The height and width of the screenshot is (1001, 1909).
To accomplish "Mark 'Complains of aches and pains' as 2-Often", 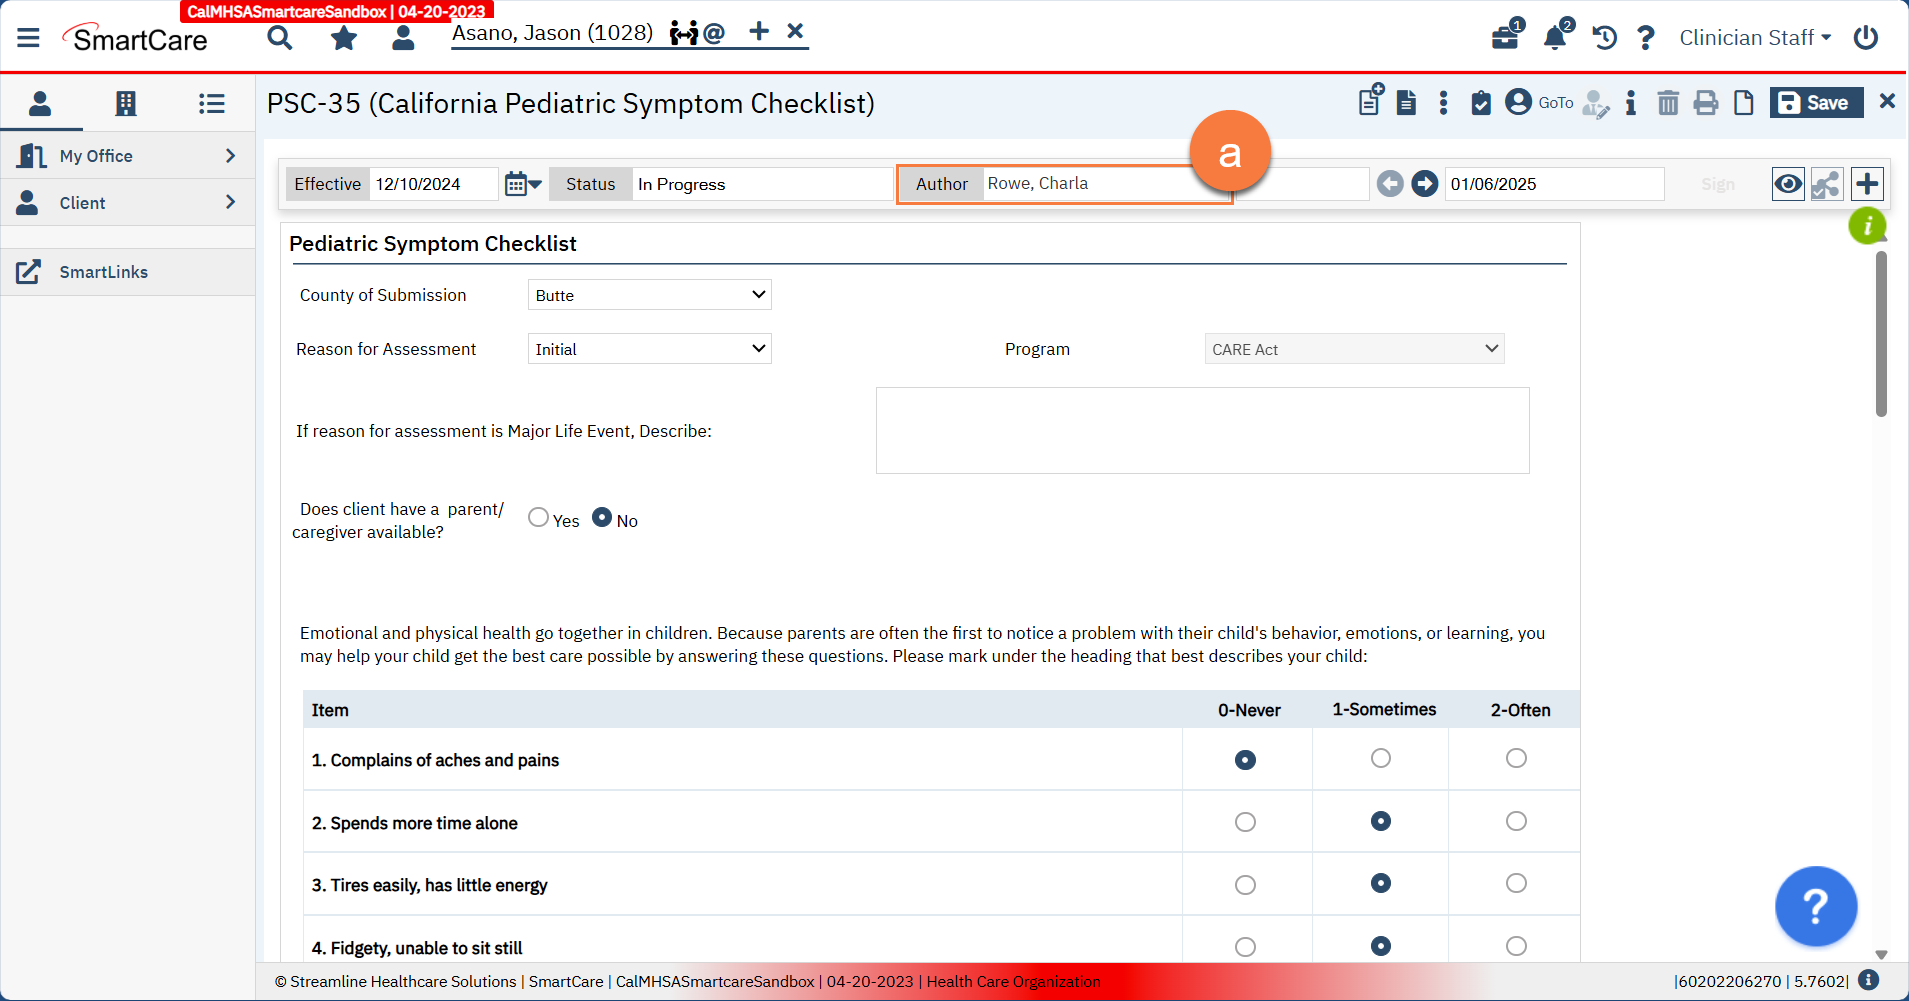I will 1516,759.
